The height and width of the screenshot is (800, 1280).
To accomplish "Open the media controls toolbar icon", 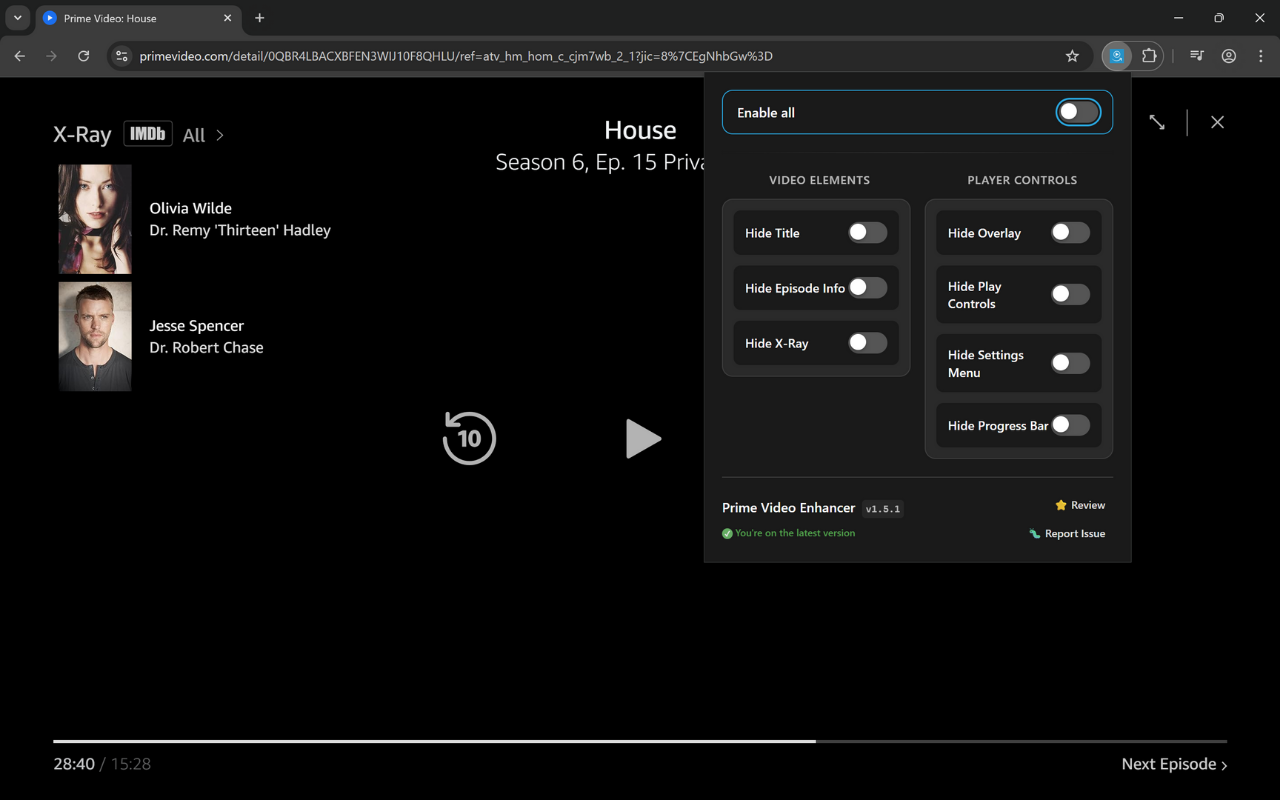I will click(x=1196, y=56).
